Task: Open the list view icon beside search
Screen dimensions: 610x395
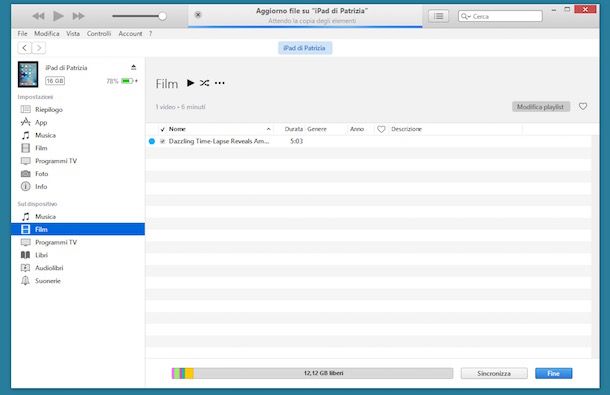Action: (x=438, y=16)
